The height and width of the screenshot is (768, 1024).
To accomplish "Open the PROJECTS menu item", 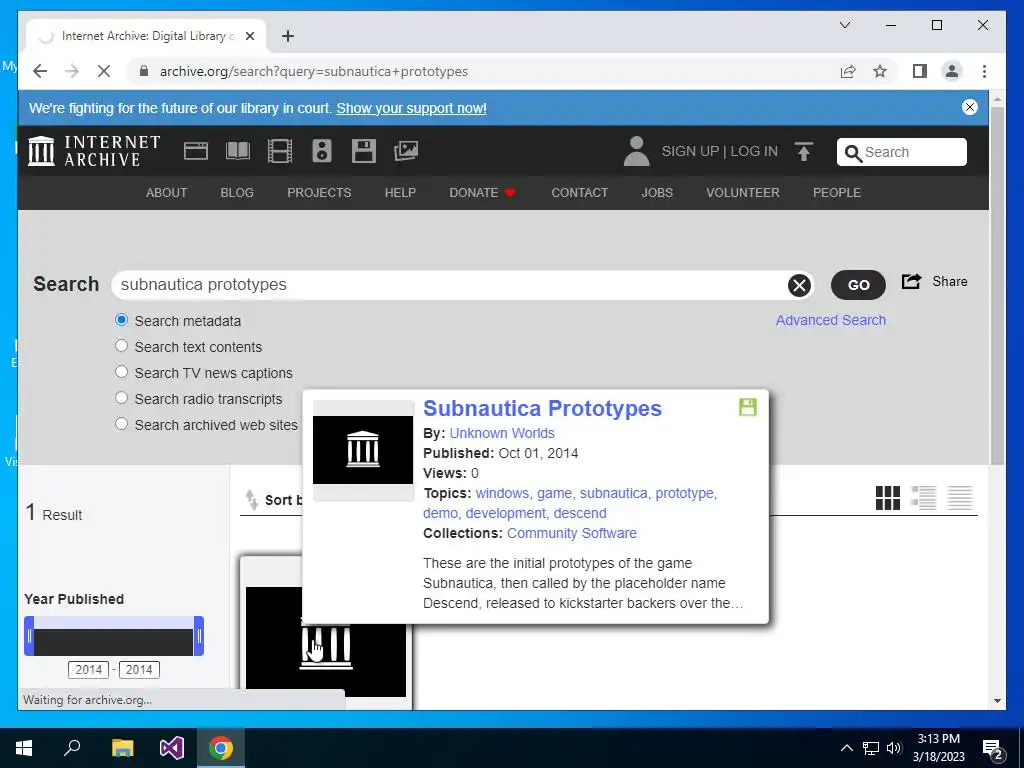I will (319, 193).
